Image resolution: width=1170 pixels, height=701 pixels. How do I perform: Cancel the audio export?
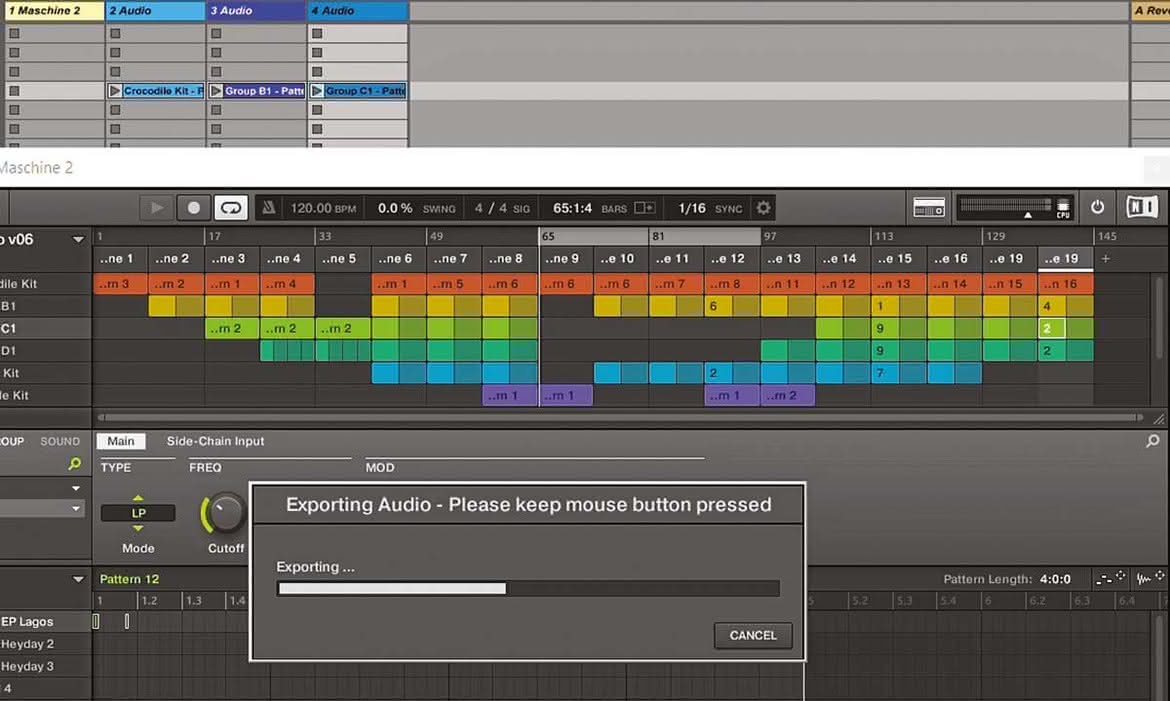(753, 635)
